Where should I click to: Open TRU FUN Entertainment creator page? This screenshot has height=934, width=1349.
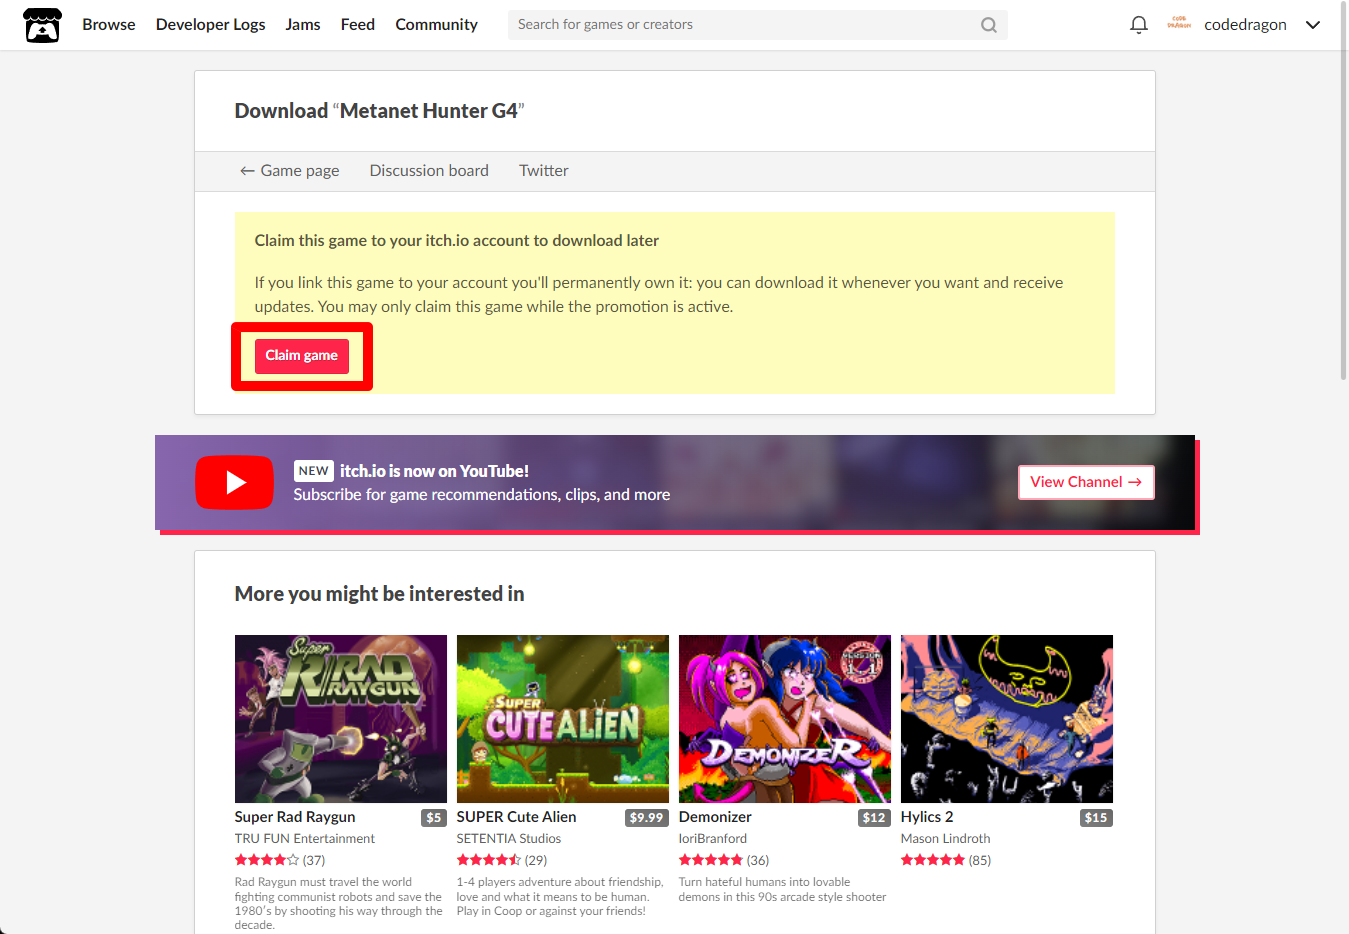(x=305, y=839)
